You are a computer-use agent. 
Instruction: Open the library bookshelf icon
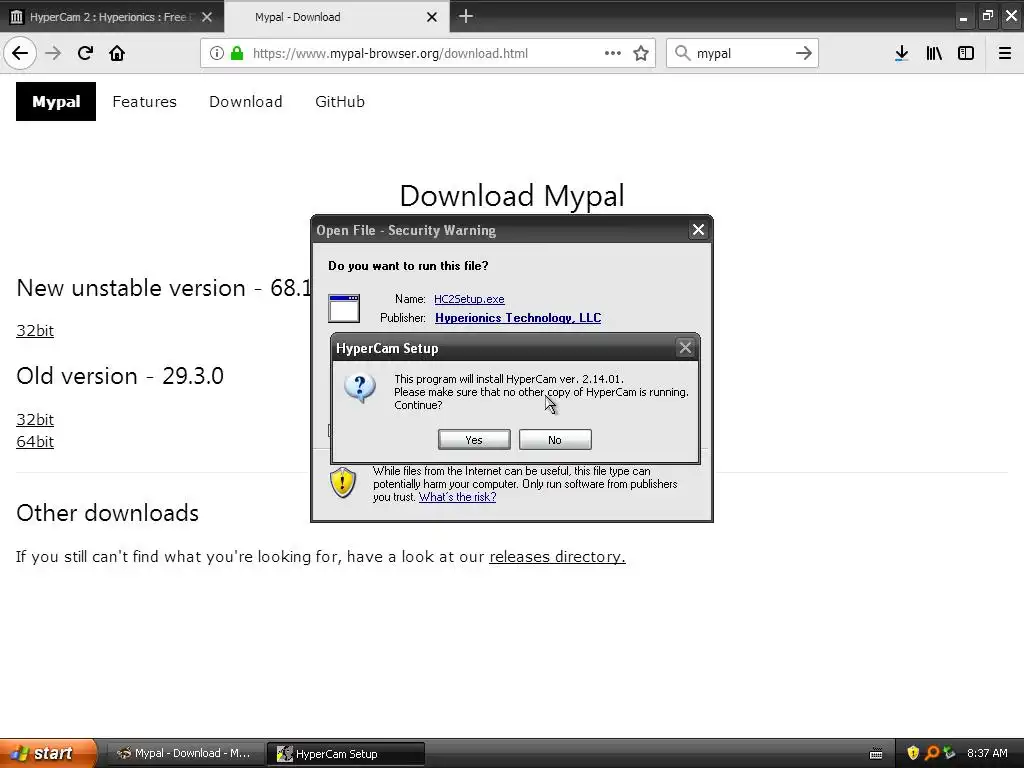(x=934, y=53)
